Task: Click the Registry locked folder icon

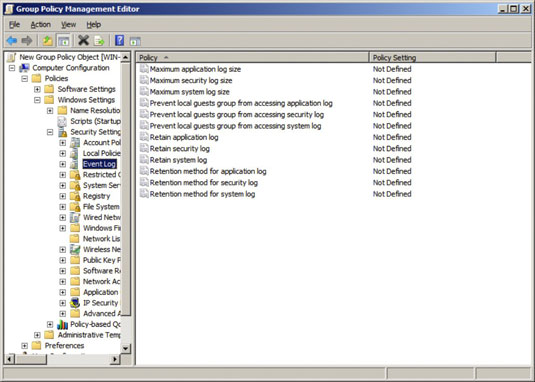Action: pyautogui.click(x=75, y=196)
